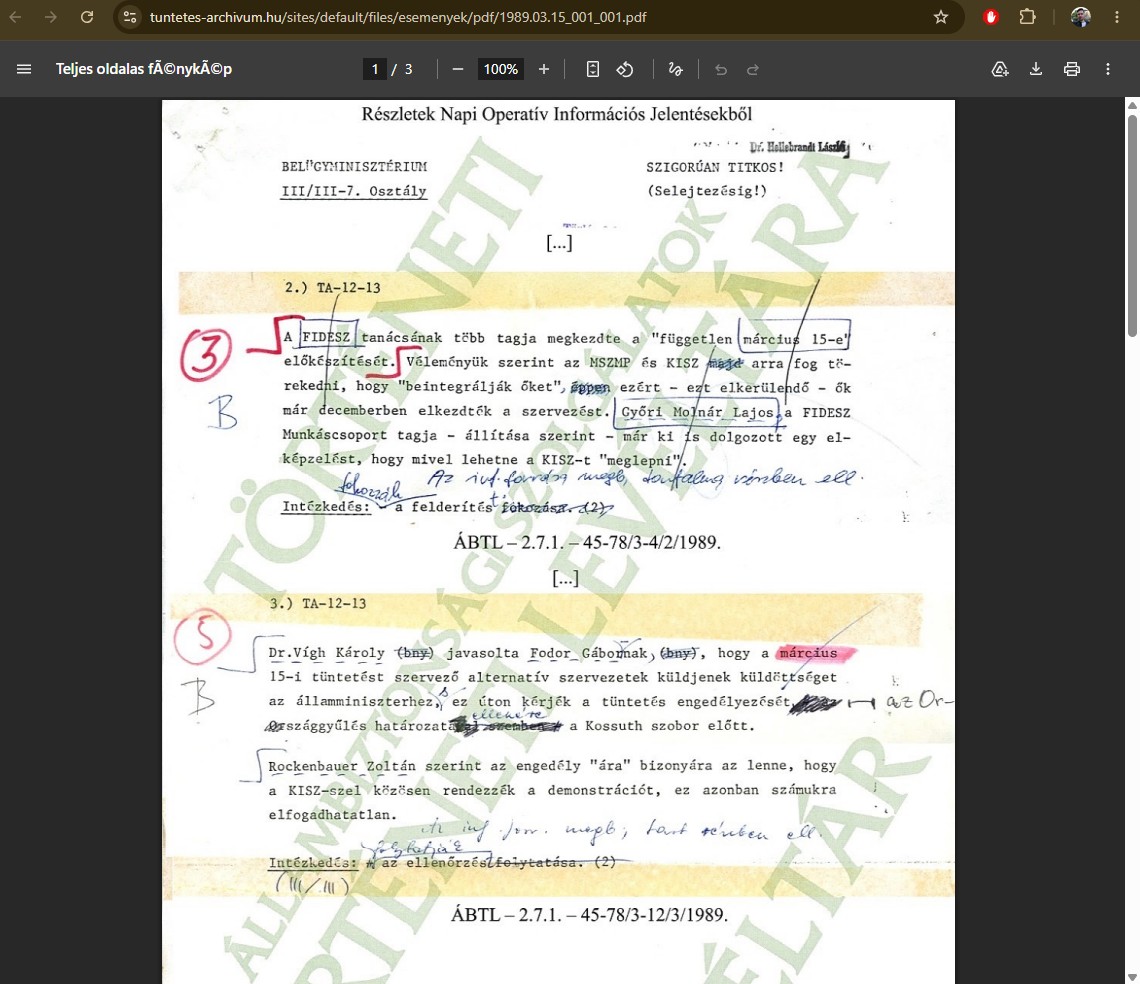
Task: Click '2.) TA-12-13' heading
Action: click(332, 287)
